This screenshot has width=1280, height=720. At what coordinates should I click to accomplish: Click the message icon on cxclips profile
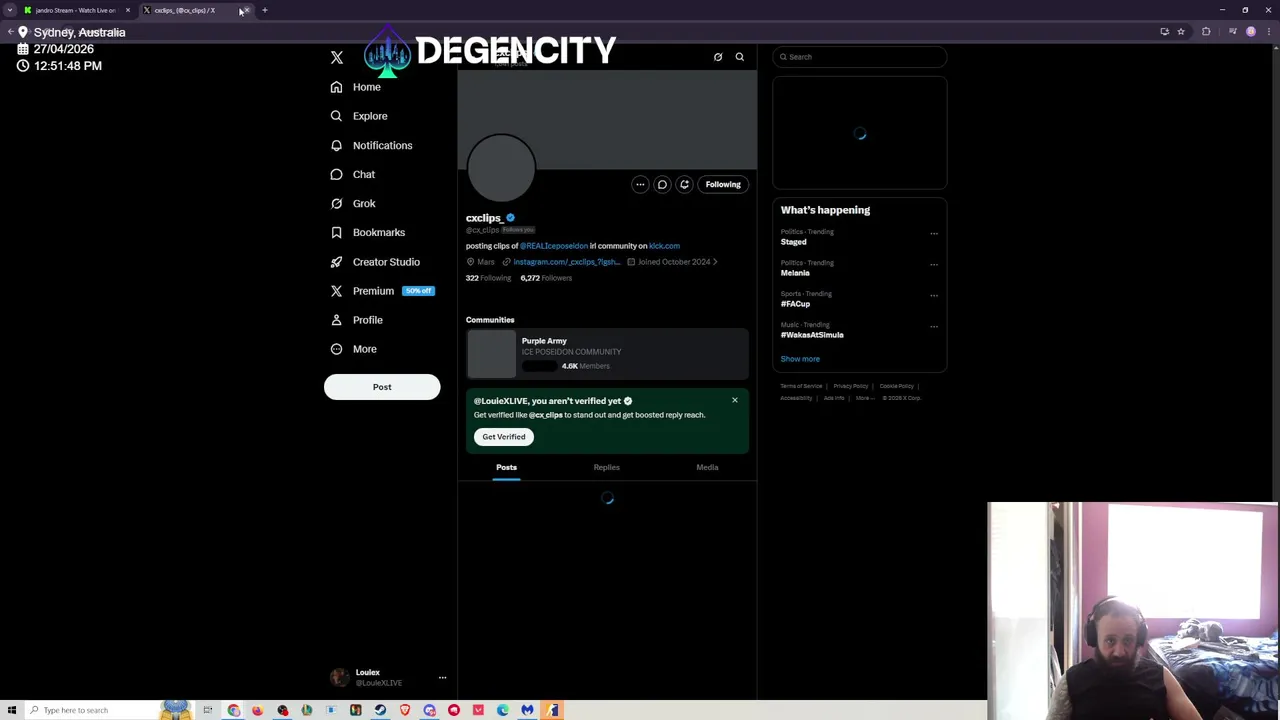662,184
